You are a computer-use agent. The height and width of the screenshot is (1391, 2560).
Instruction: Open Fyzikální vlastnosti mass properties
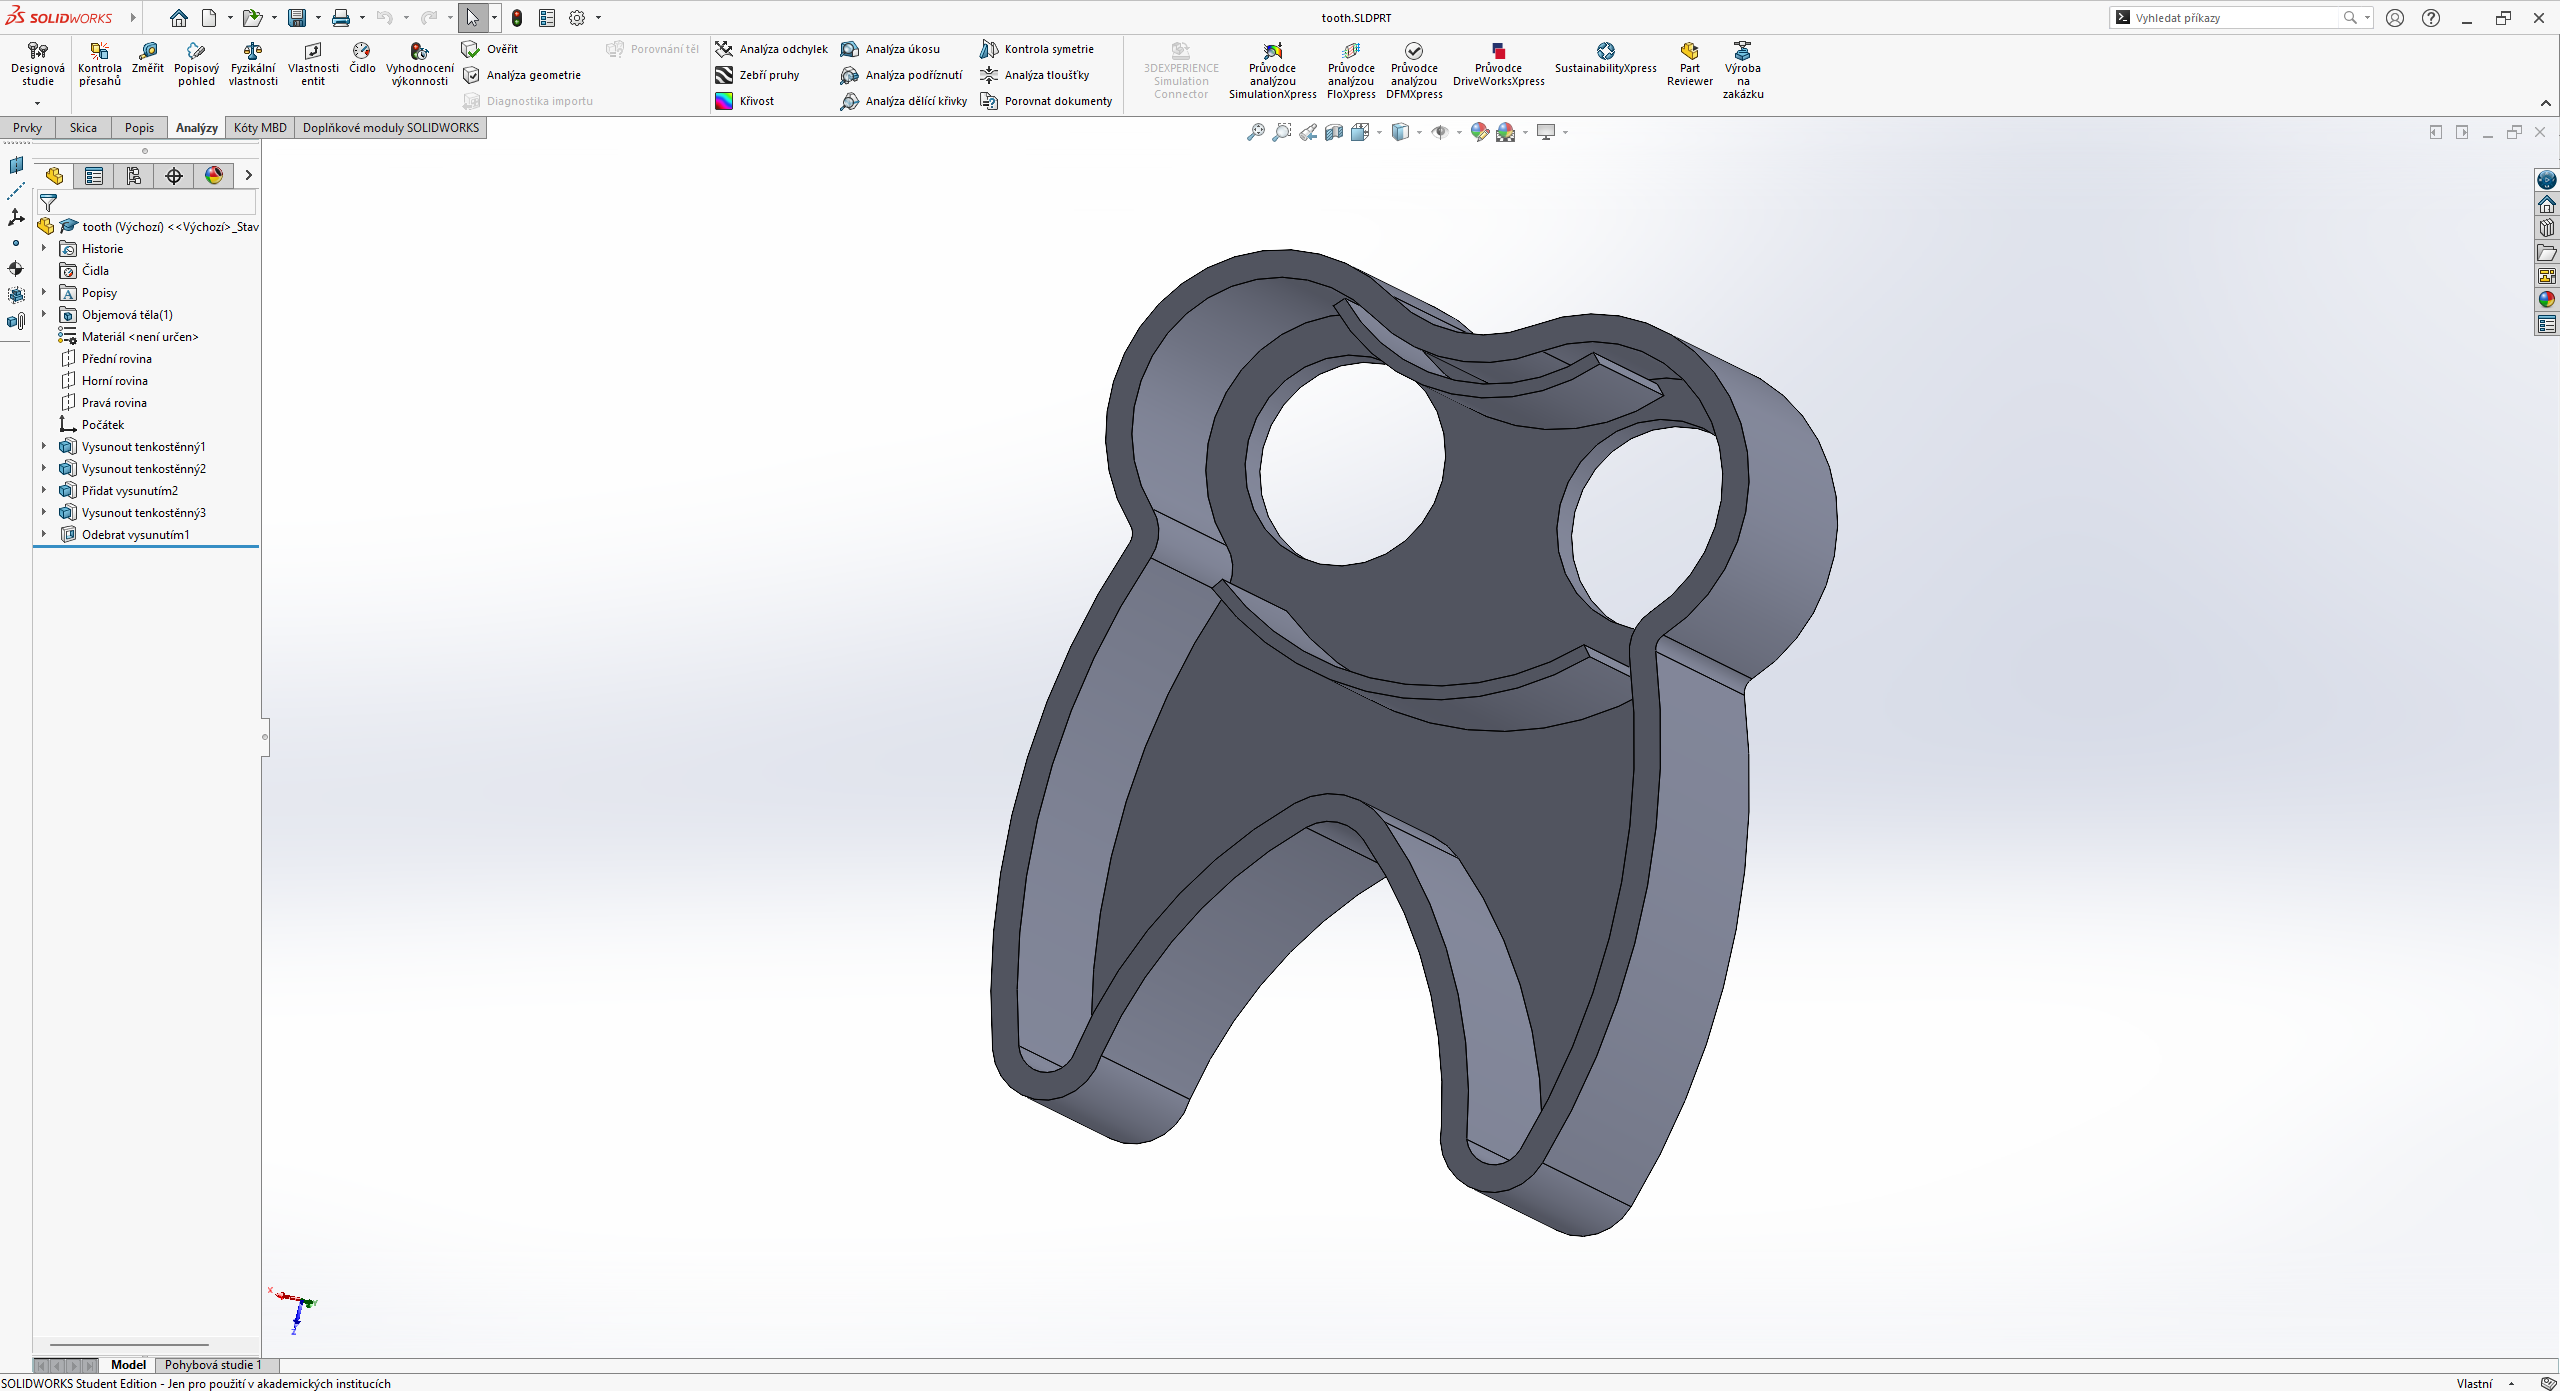[x=252, y=52]
